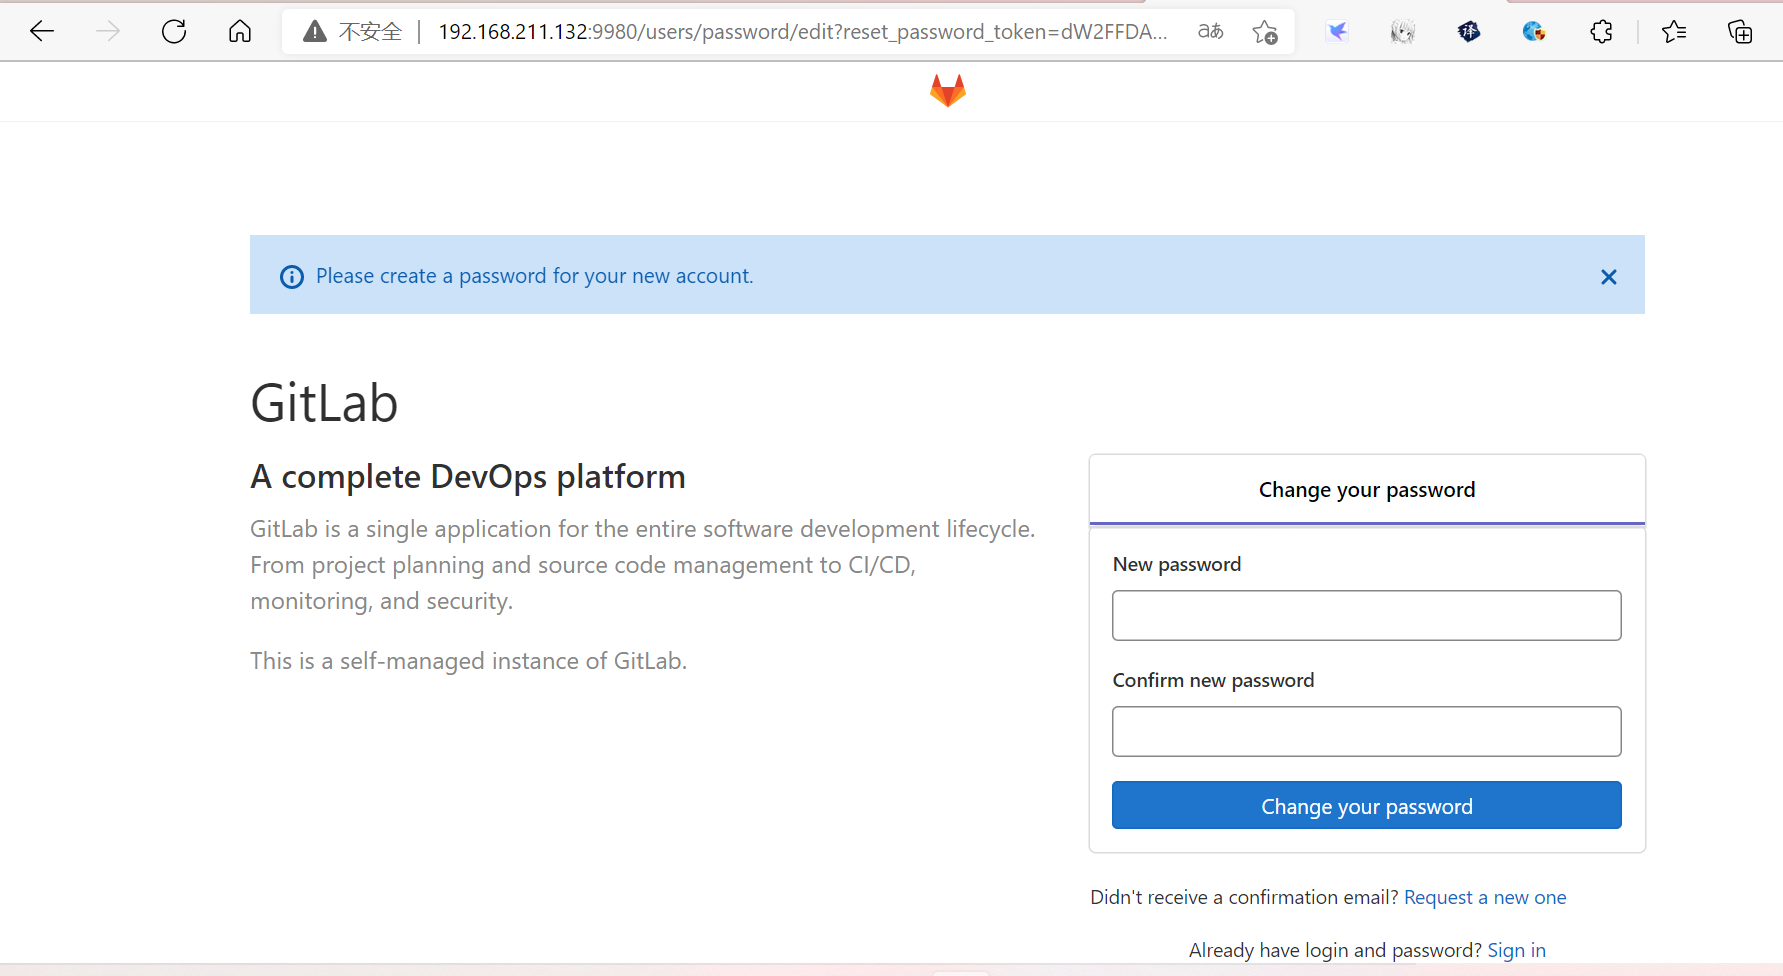Image resolution: width=1783 pixels, height=976 pixels.
Task: Focus the Confirm new password field
Action: [x=1367, y=731]
